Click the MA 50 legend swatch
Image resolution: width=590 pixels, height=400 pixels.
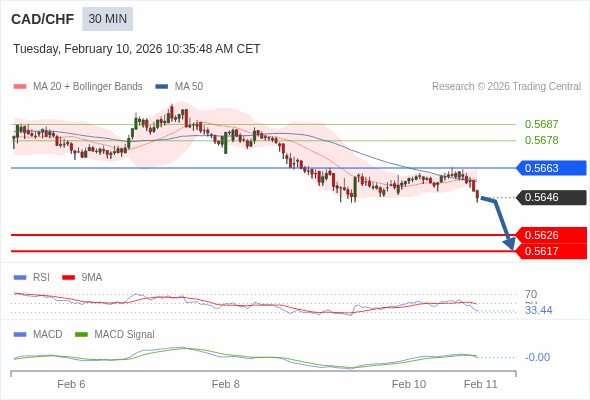tap(162, 87)
